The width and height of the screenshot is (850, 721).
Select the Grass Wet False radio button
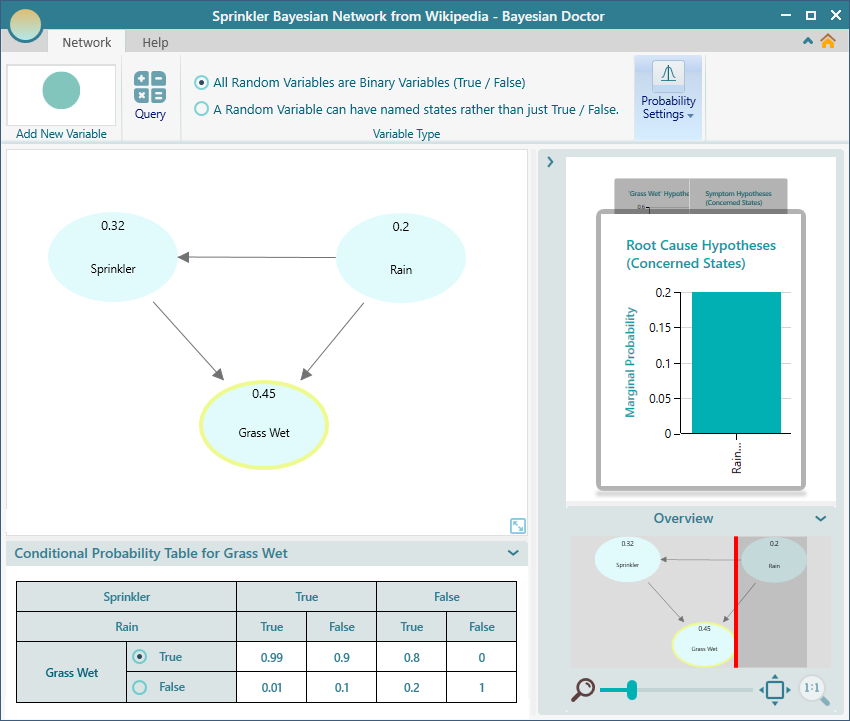click(x=140, y=687)
